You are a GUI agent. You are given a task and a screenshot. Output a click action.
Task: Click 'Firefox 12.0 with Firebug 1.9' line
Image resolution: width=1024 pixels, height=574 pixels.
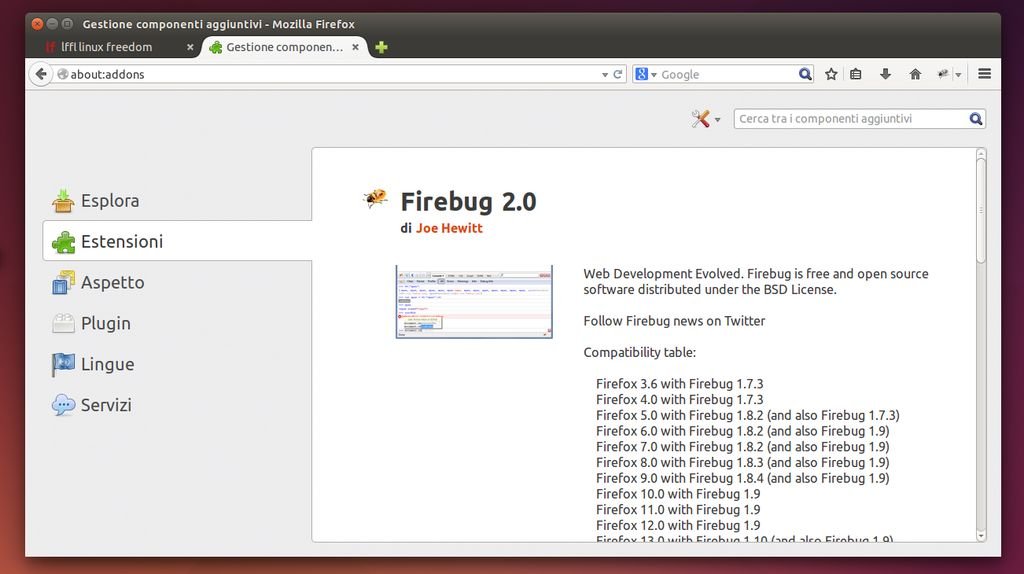point(678,525)
